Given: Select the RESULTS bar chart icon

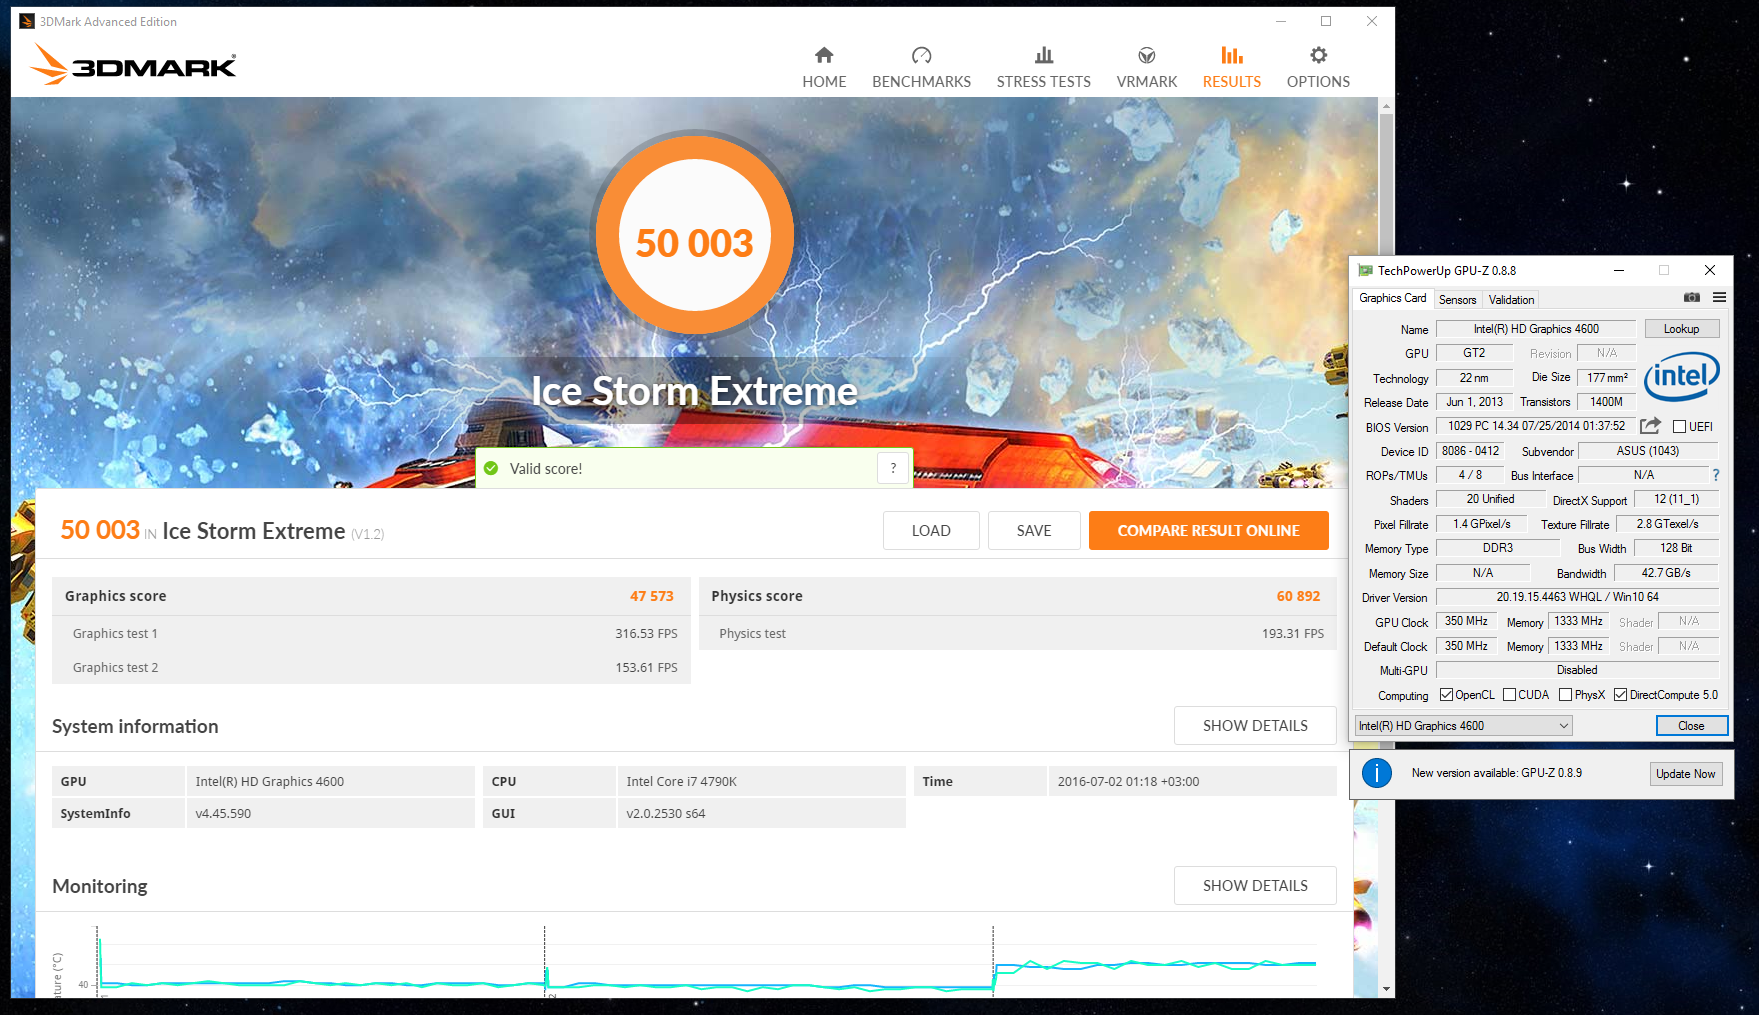Looking at the screenshot, I should (x=1232, y=55).
